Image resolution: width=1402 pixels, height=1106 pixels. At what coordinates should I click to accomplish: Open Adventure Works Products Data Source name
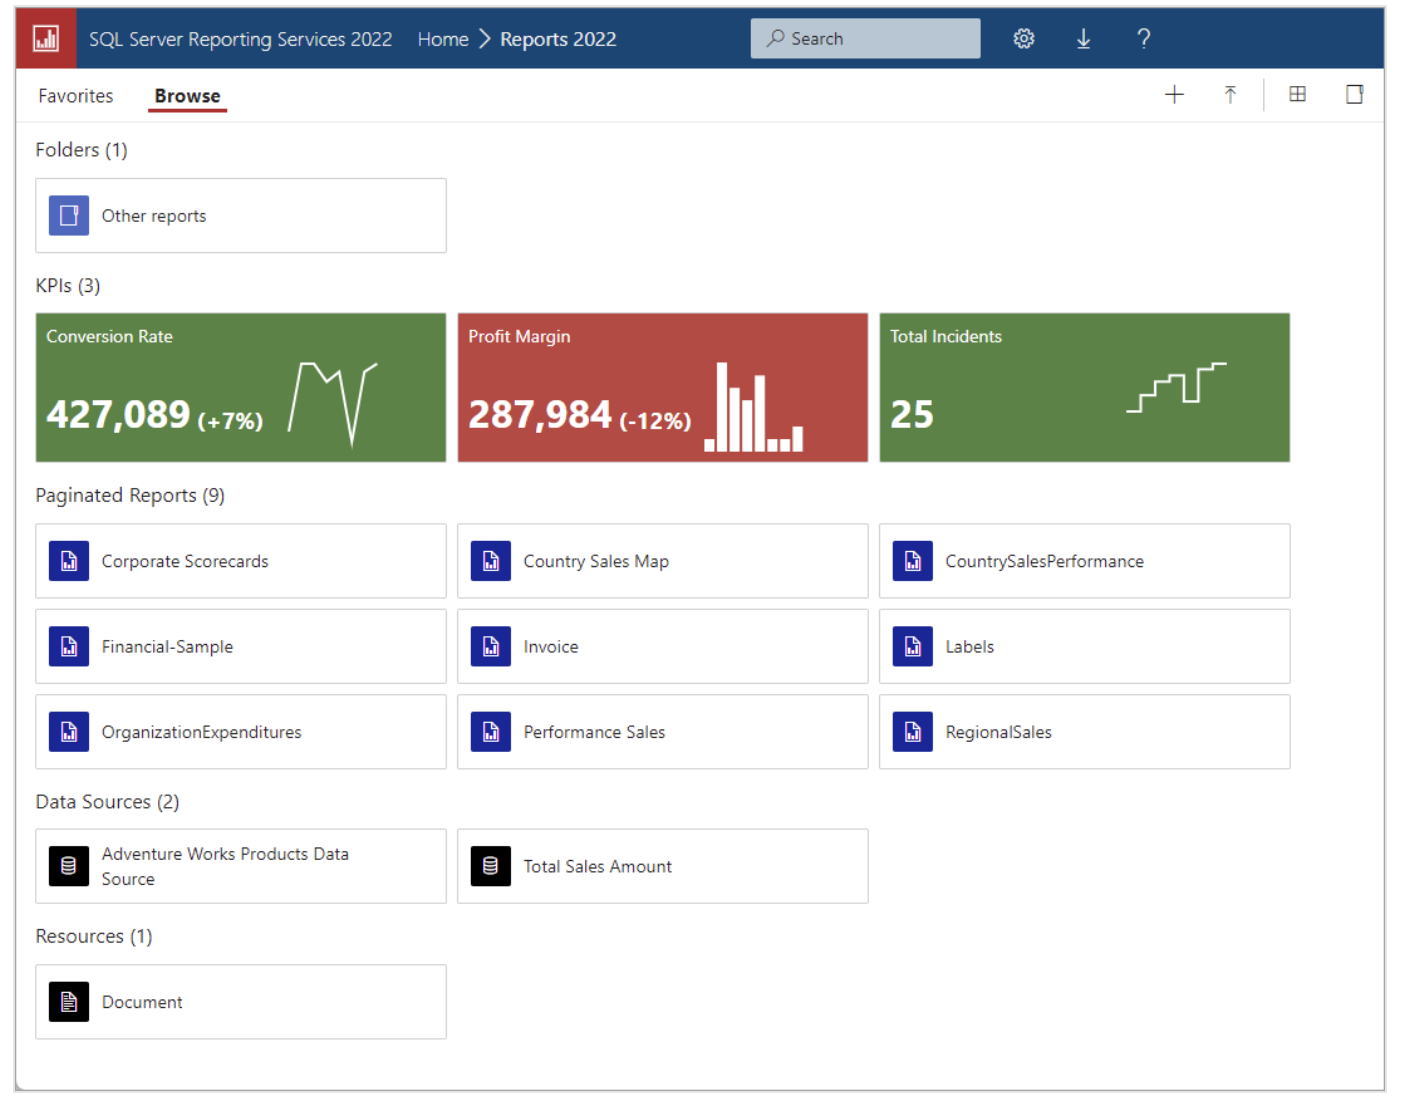point(225,866)
